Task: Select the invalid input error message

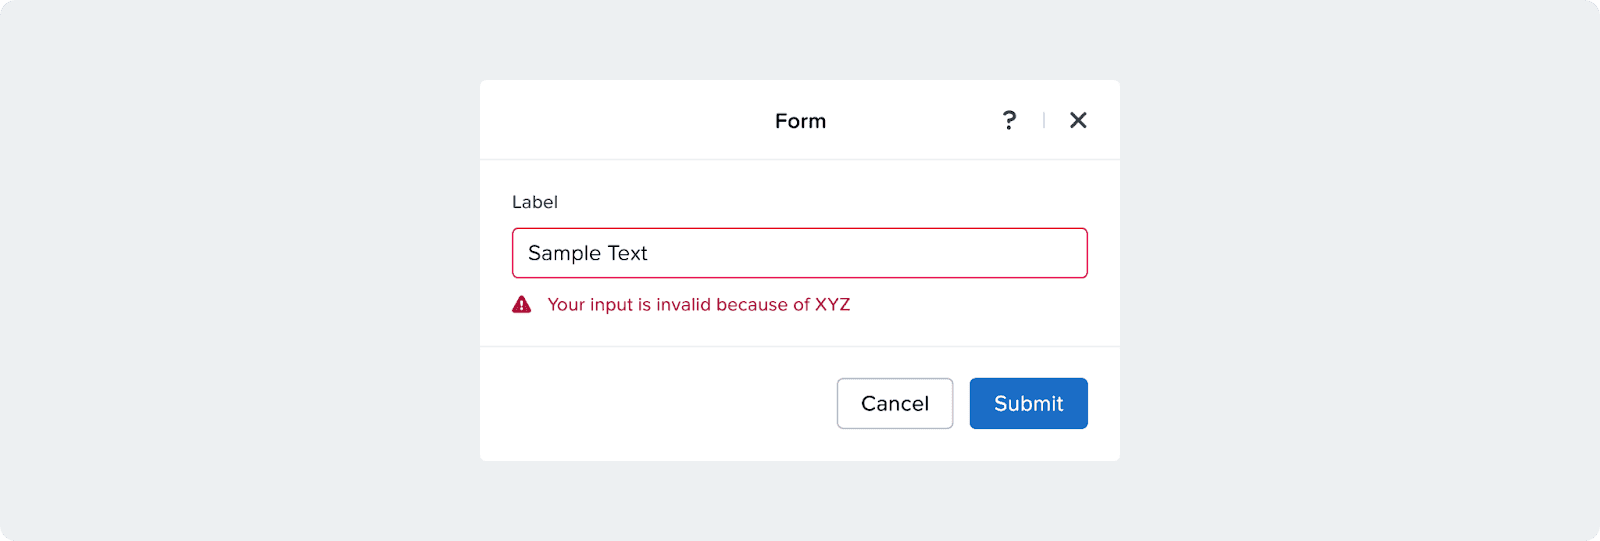Action: pyautogui.click(x=698, y=305)
